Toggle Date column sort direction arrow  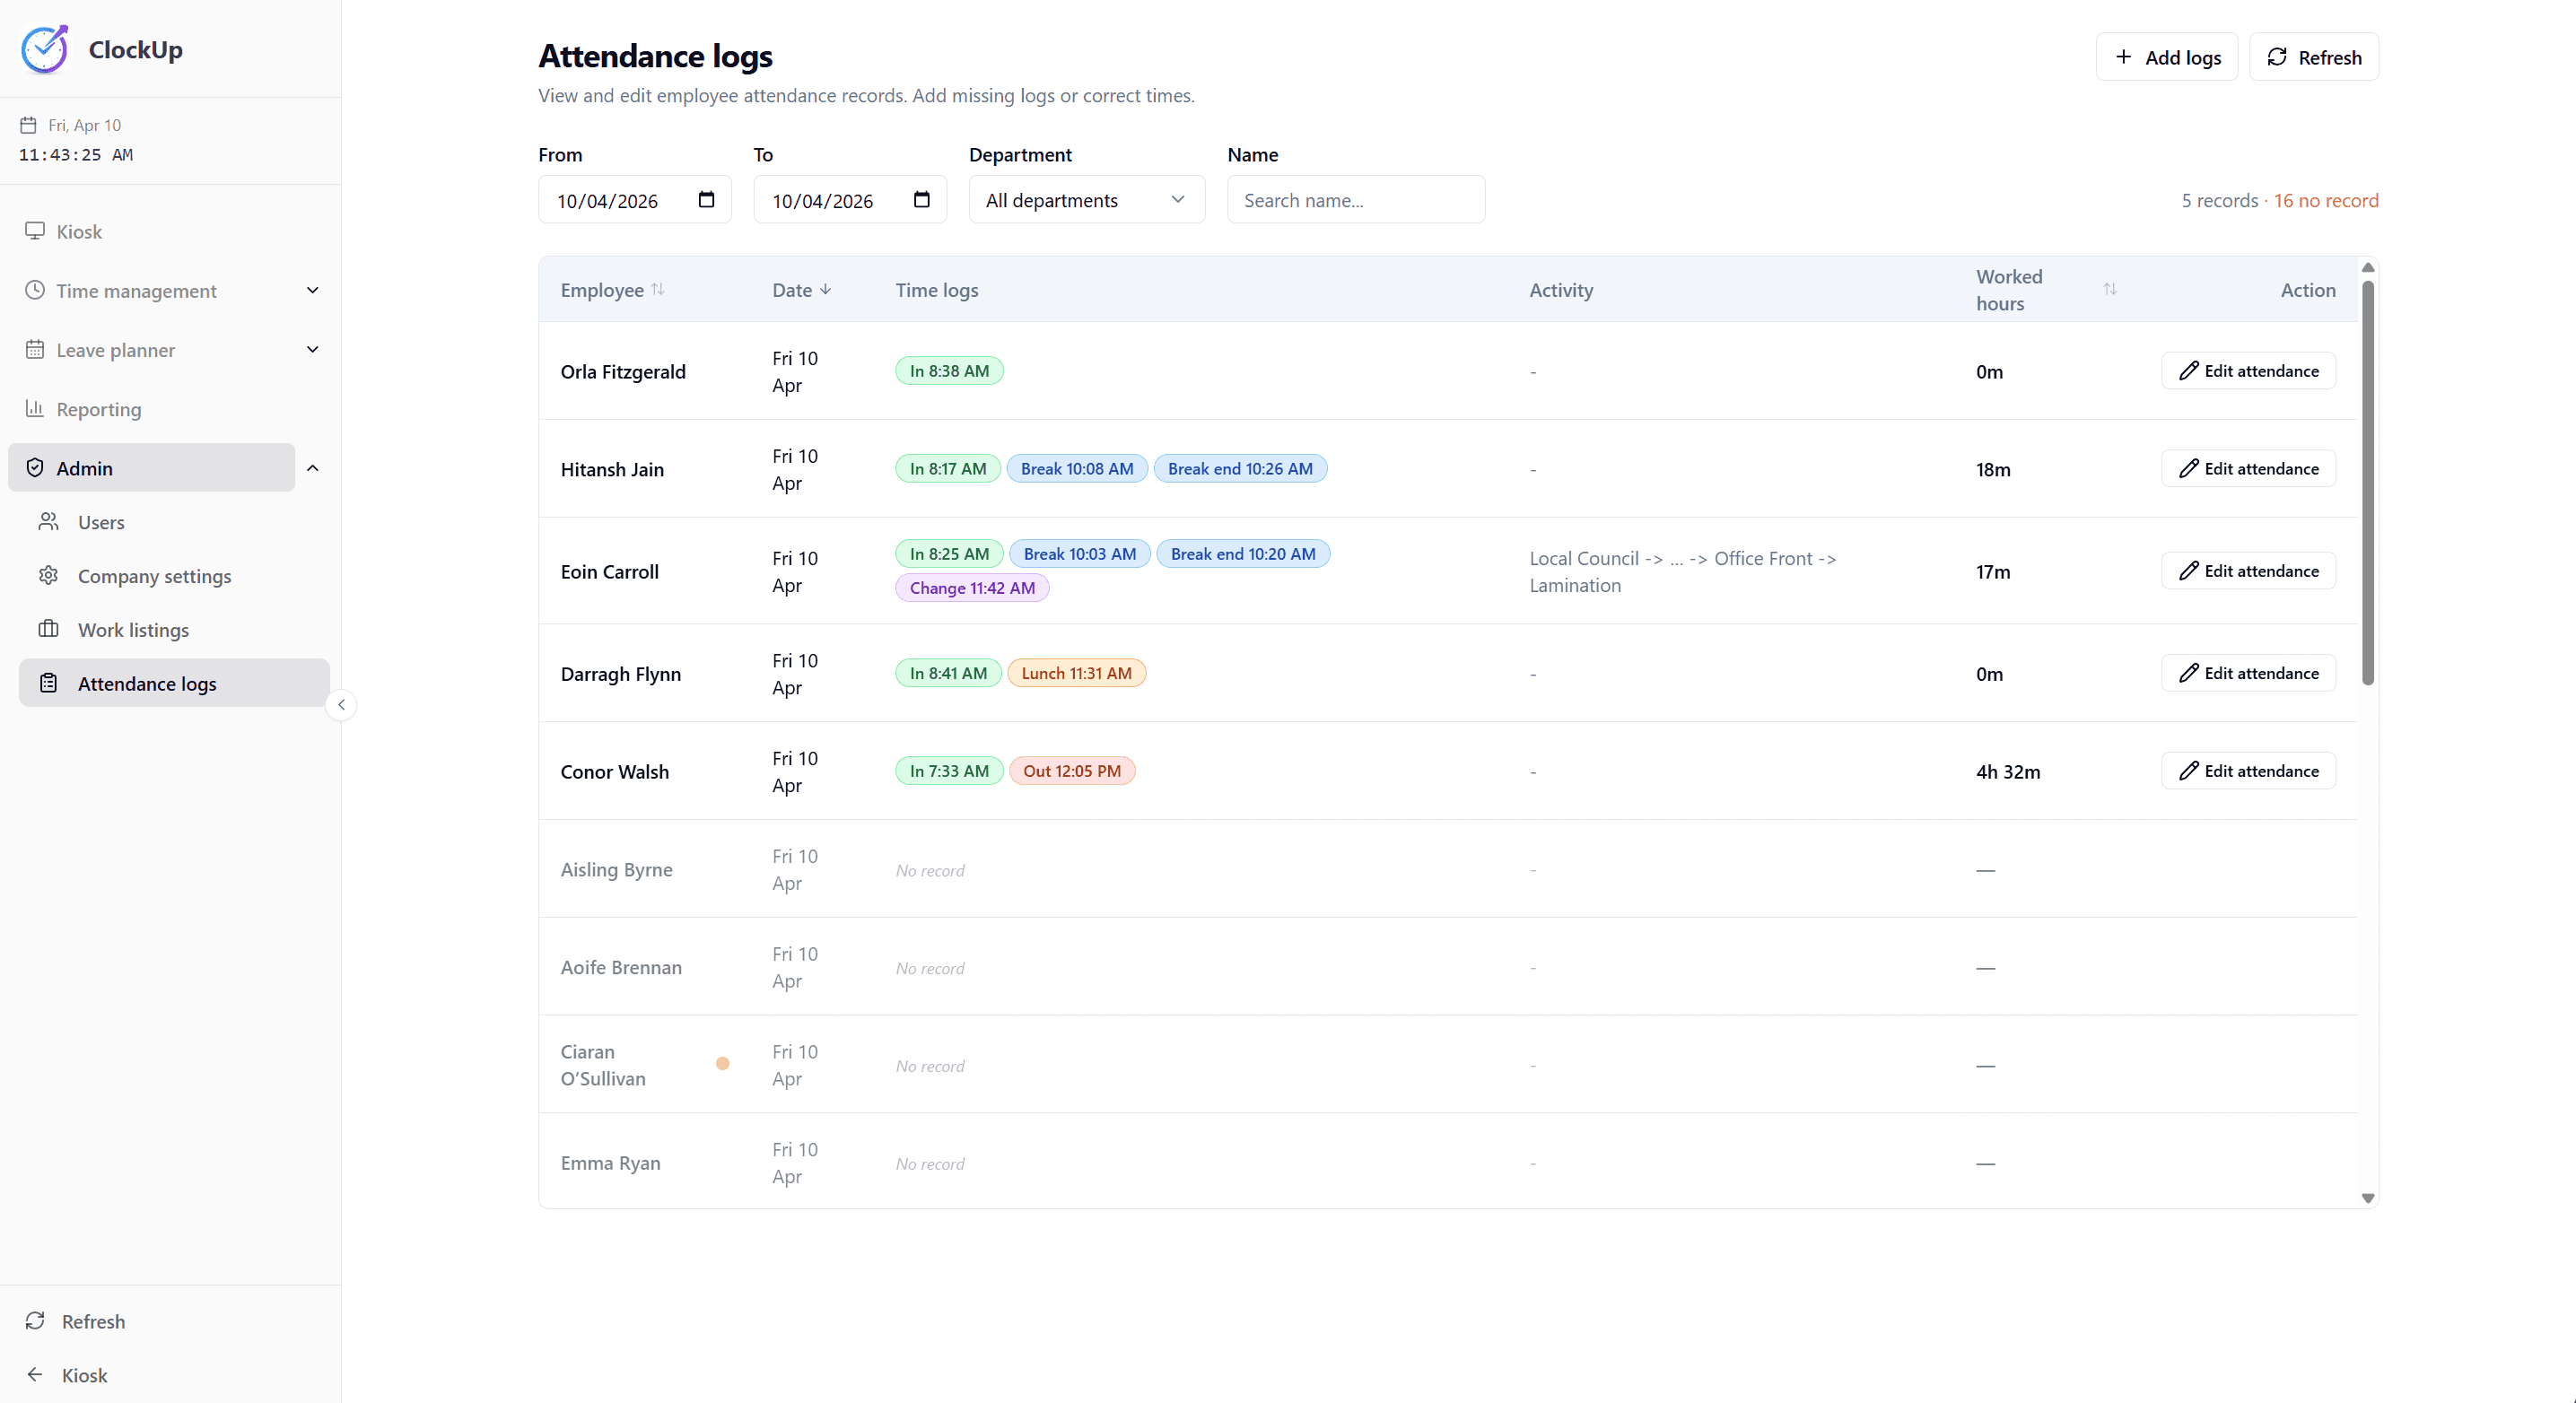click(x=825, y=289)
